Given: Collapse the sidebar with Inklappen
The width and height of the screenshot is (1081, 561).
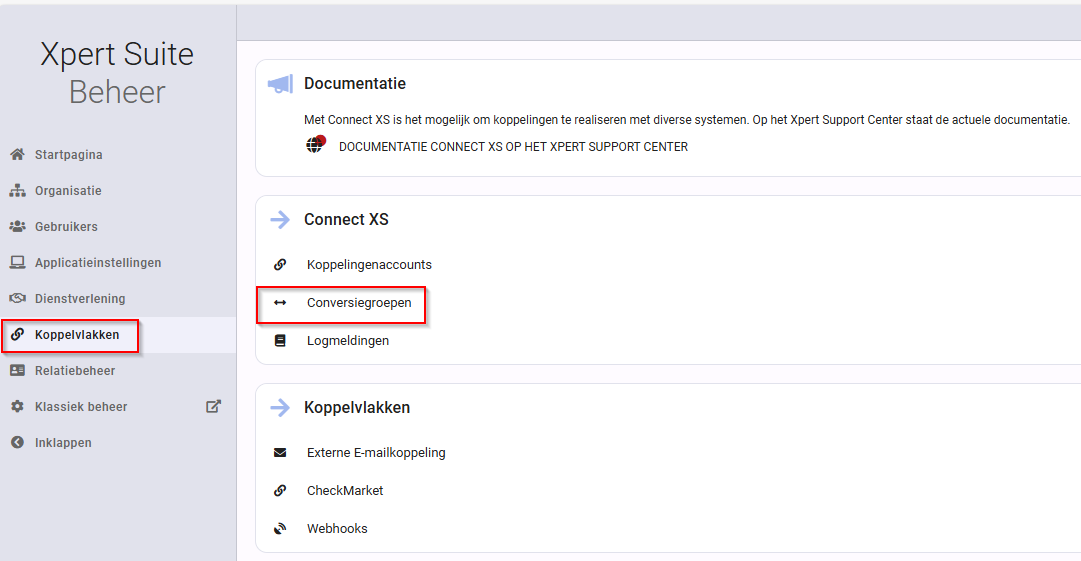Looking at the screenshot, I should 63,442.
